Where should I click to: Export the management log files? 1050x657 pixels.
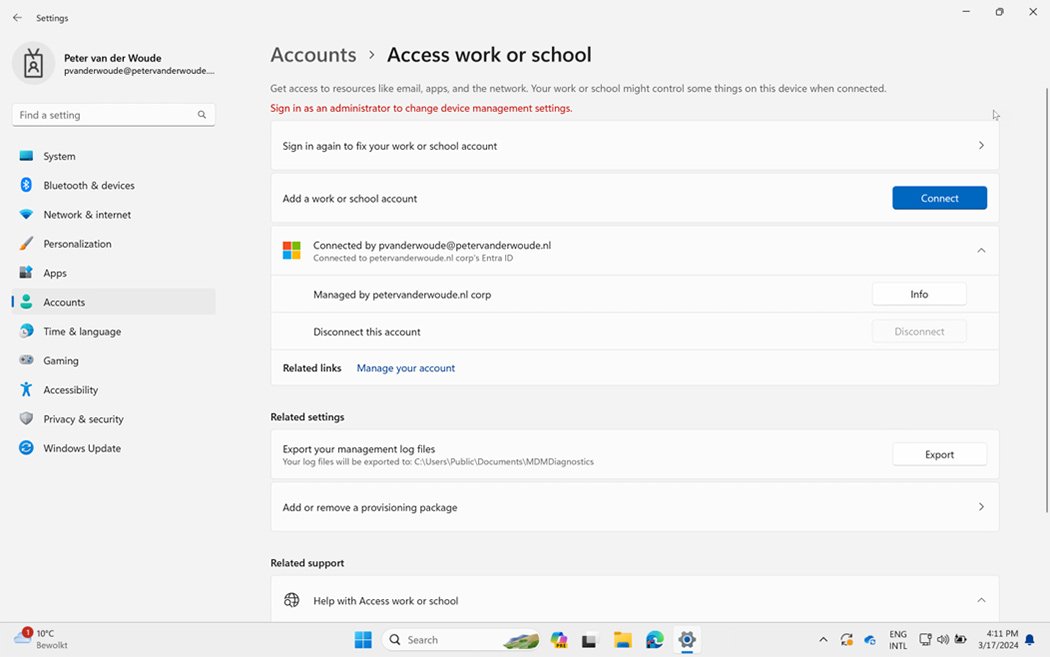[x=938, y=453]
